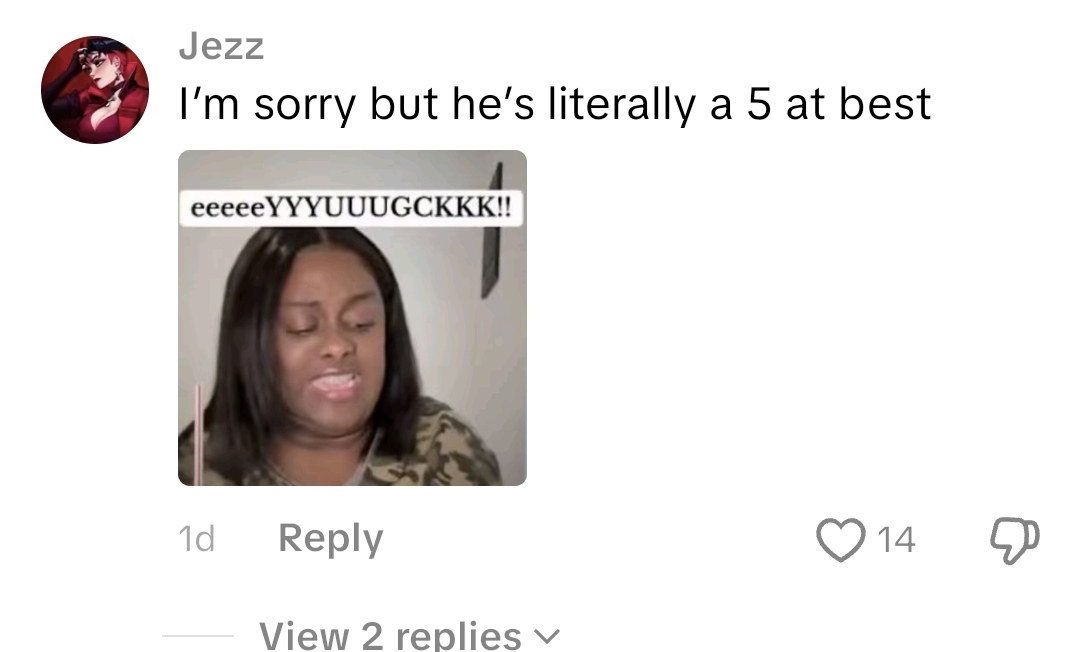
Task: Dislike the comment using thumbs-down icon
Action: click(1015, 540)
